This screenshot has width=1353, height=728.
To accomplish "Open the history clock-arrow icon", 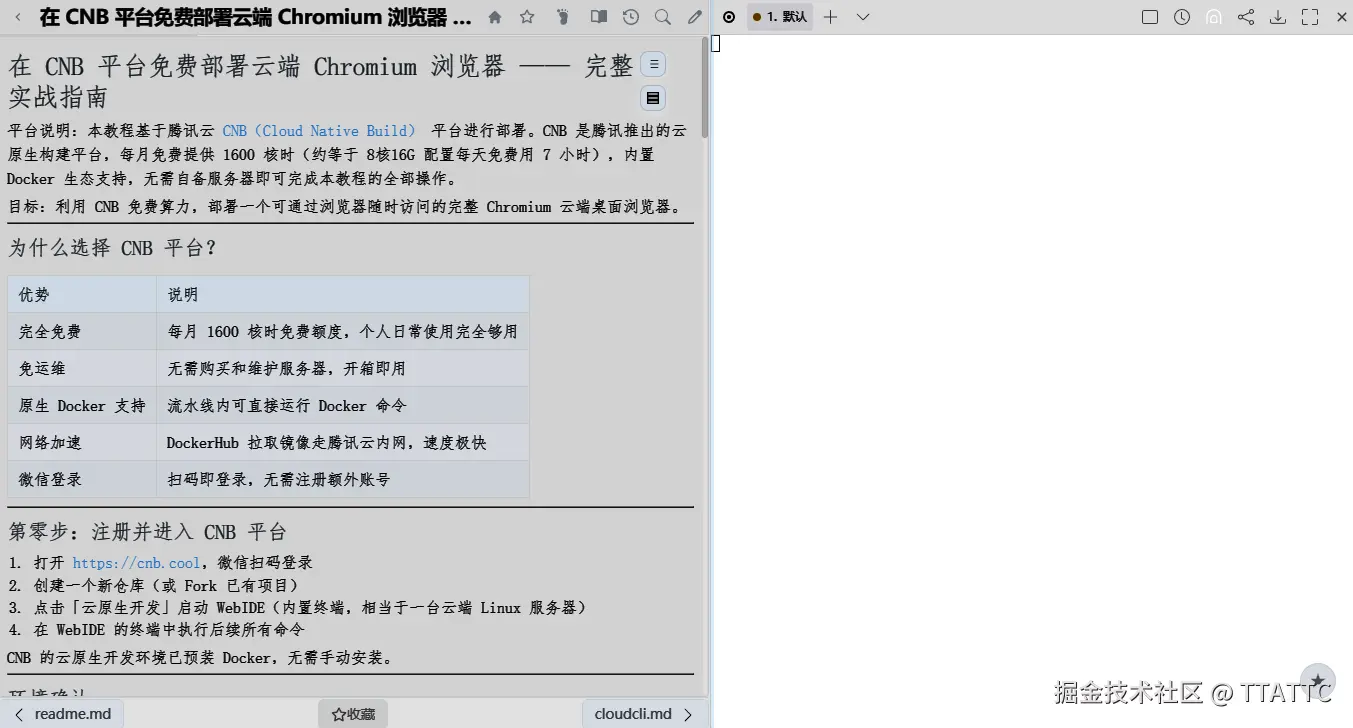I will 631,17.
